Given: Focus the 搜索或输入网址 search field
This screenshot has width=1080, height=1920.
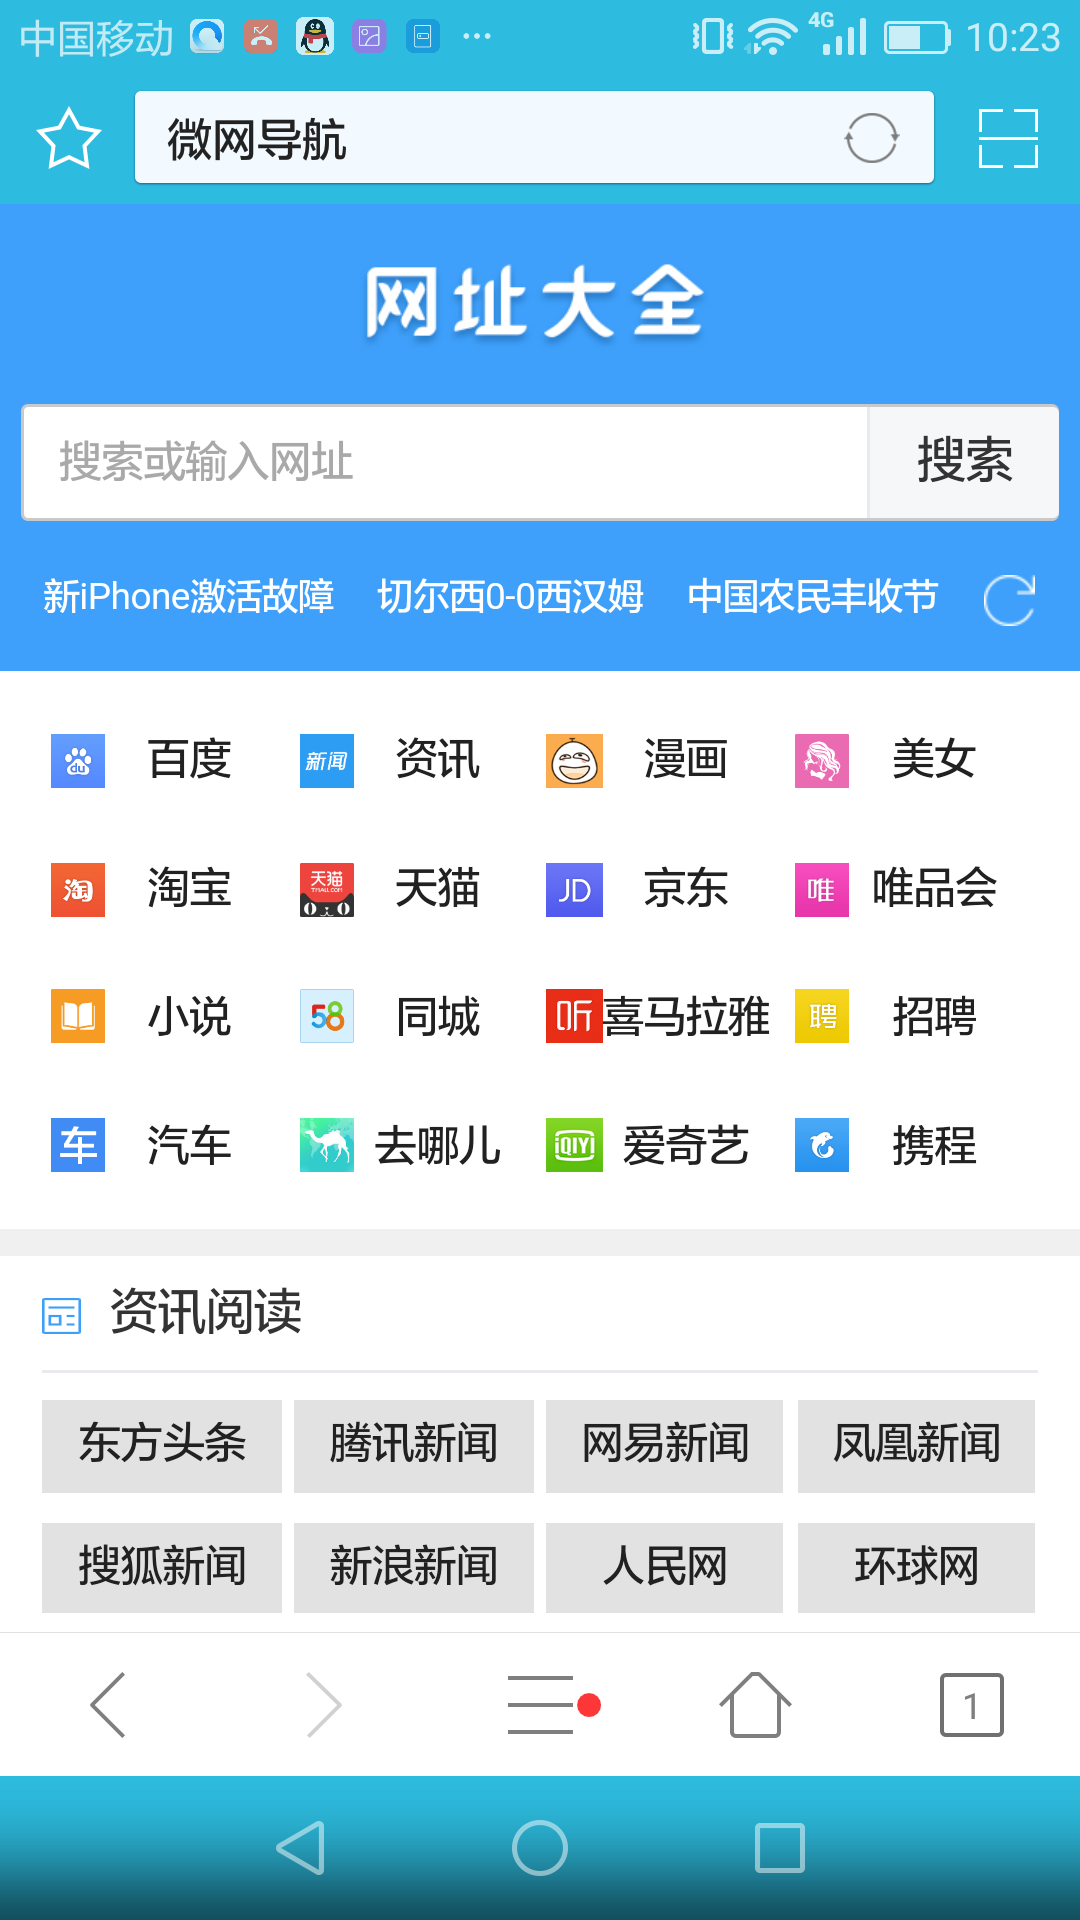Looking at the screenshot, I should pyautogui.click(x=445, y=462).
